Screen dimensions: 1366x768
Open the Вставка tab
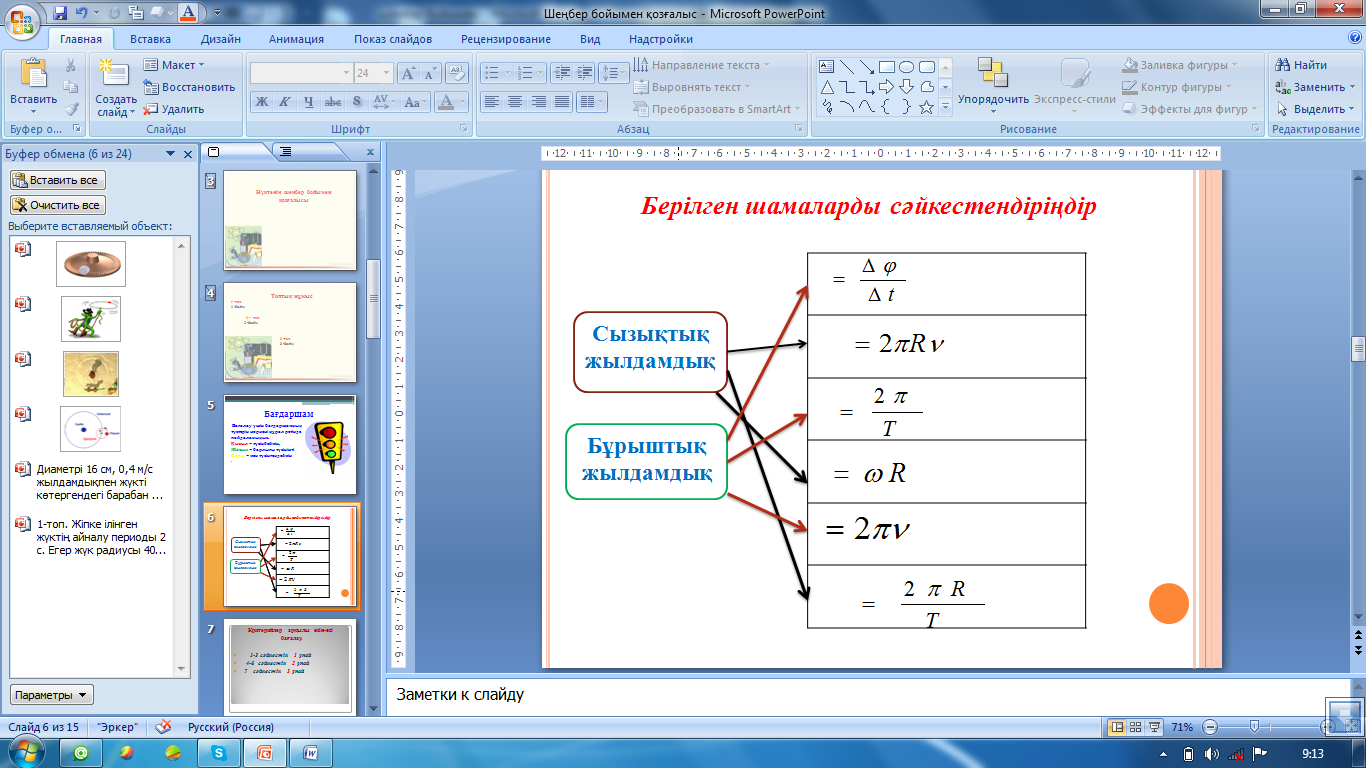pos(150,39)
